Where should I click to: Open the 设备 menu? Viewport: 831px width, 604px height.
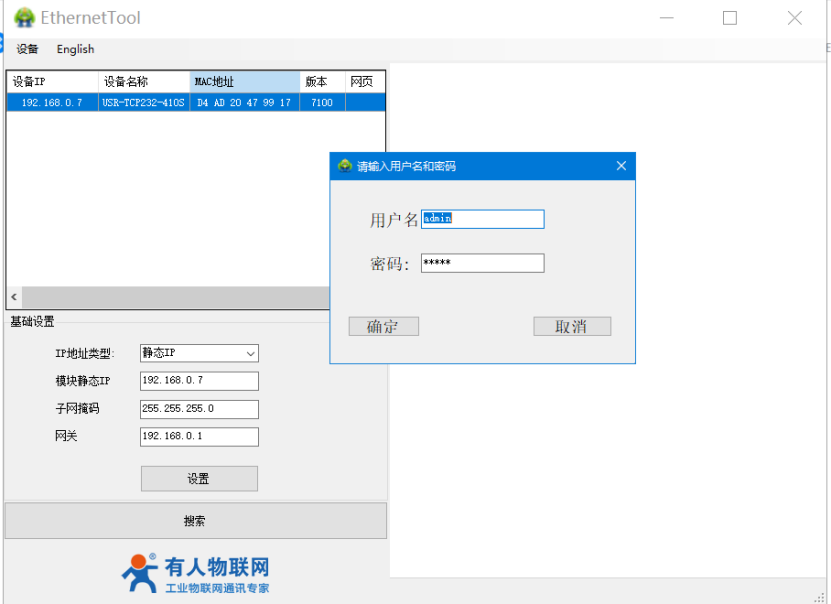click(27, 49)
